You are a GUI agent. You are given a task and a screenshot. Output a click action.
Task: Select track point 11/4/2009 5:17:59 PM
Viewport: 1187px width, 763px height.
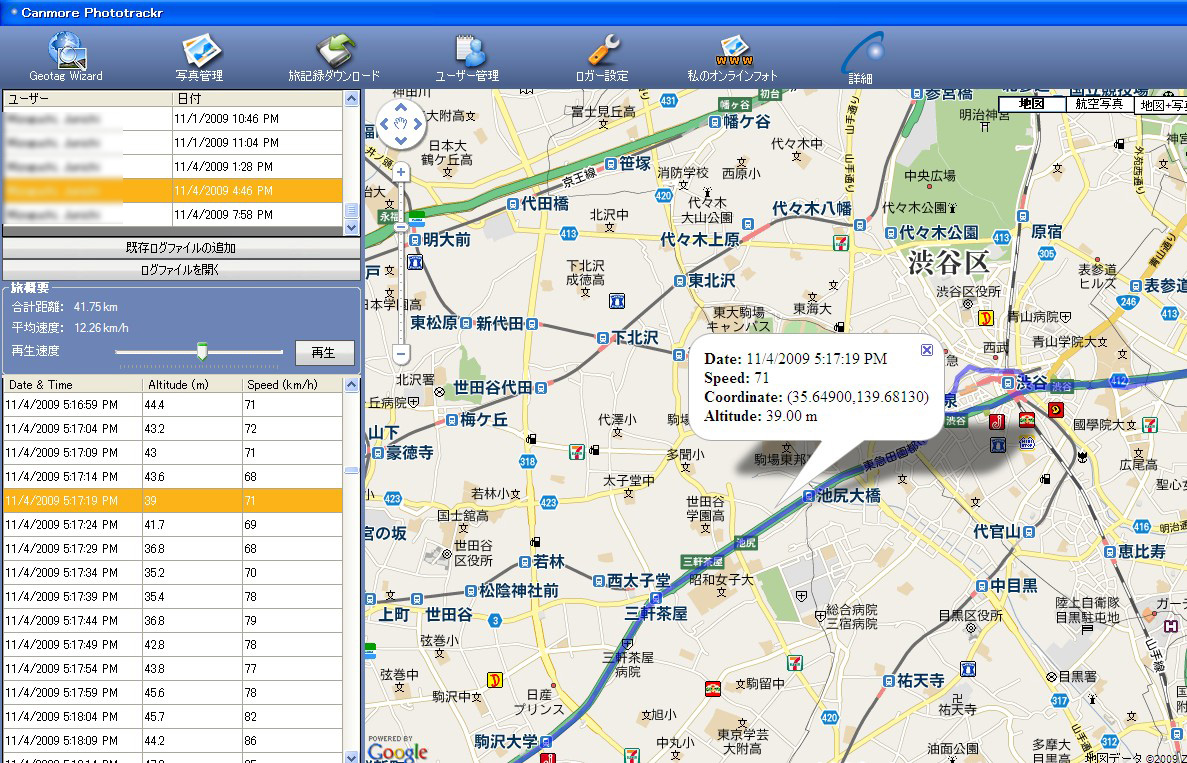pos(173,693)
